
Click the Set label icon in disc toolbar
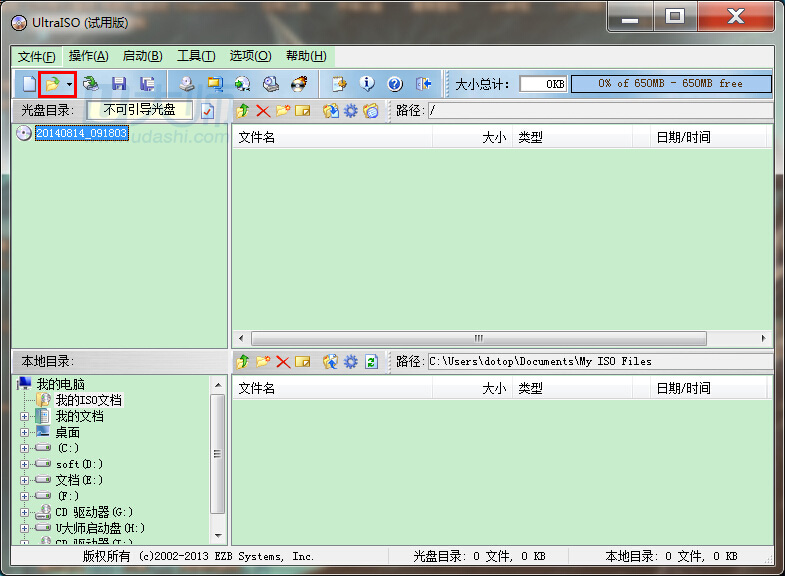tap(370, 111)
